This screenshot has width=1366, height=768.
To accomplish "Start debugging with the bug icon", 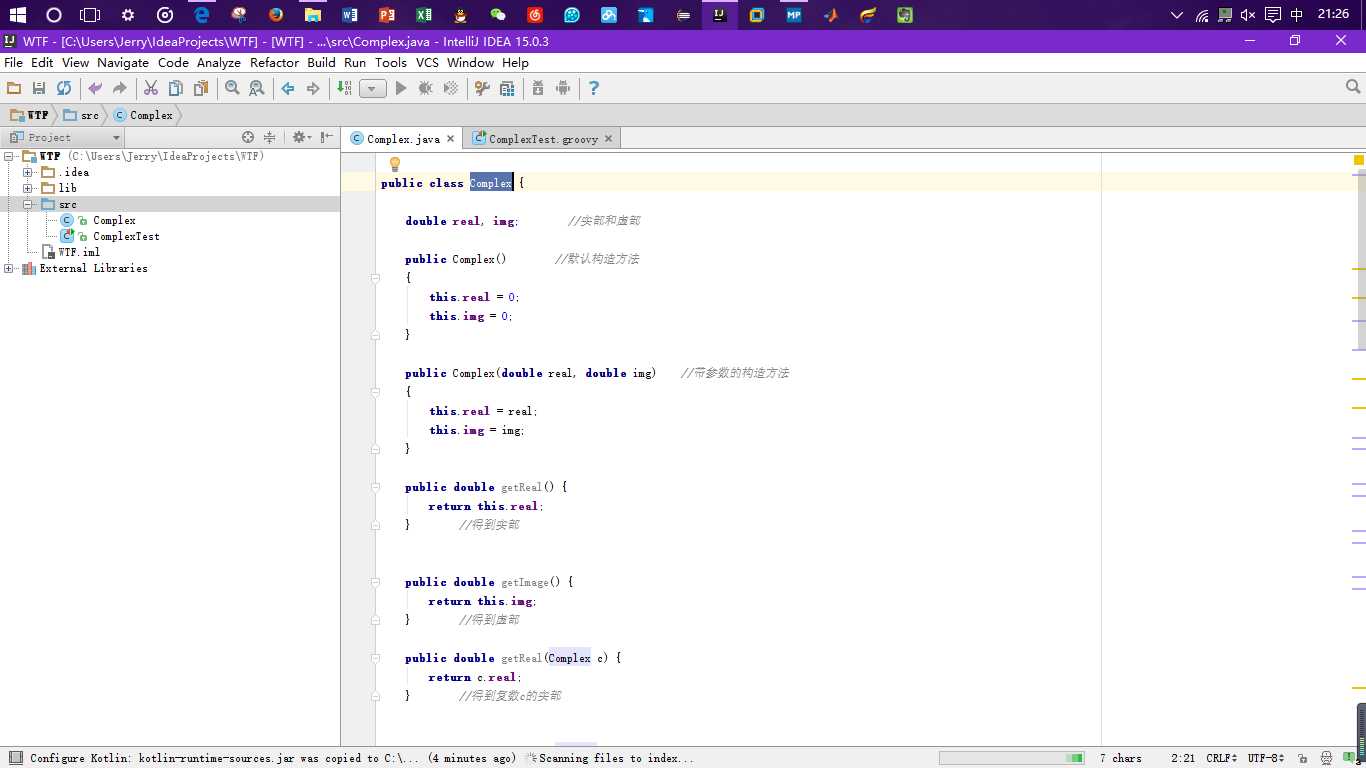I will [426, 88].
